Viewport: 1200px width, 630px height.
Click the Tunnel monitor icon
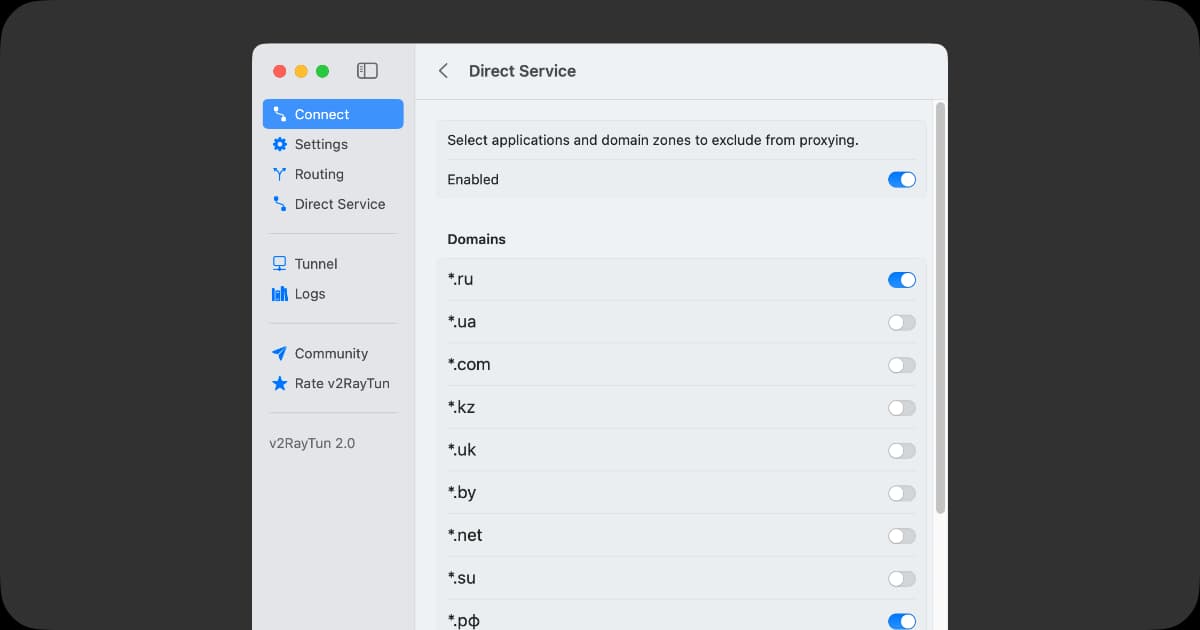(x=280, y=264)
